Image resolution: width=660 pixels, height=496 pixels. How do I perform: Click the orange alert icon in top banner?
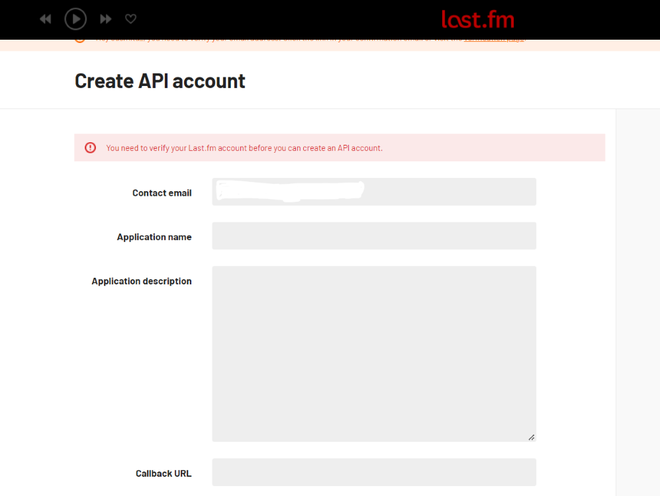pyautogui.click(x=80, y=40)
